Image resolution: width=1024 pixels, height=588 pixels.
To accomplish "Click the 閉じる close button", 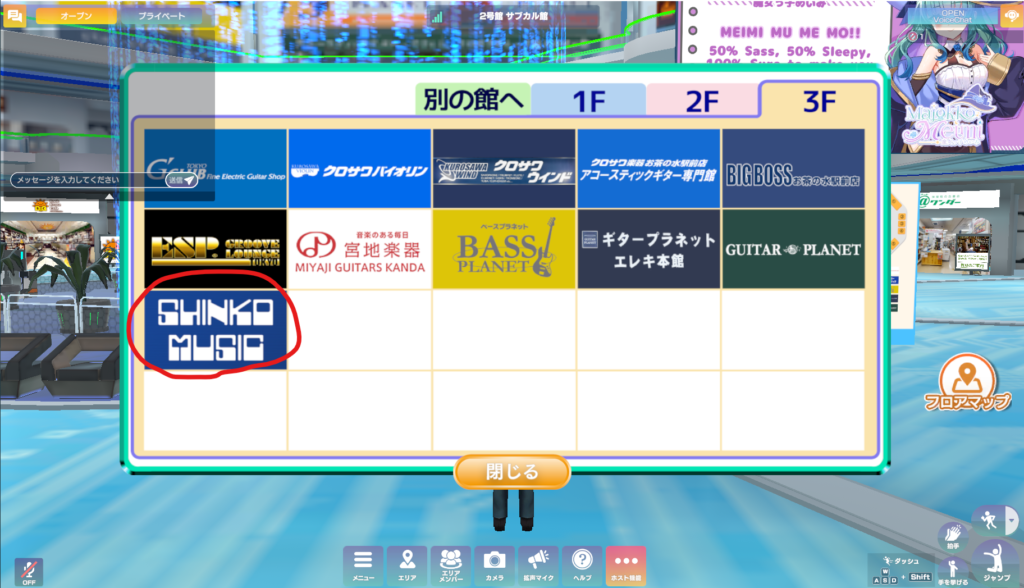I will pos(512,472).
